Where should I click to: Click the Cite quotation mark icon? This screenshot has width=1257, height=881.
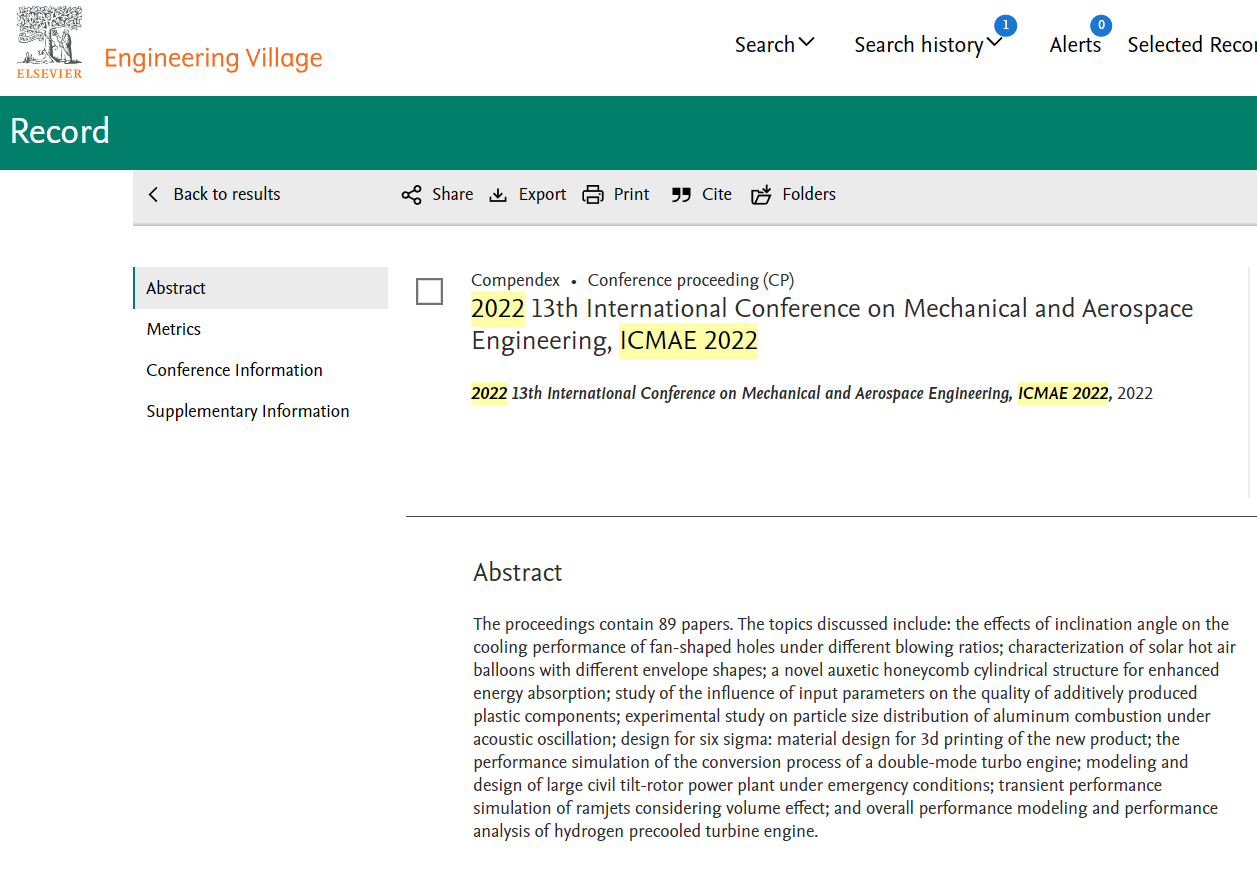[681, 195]
